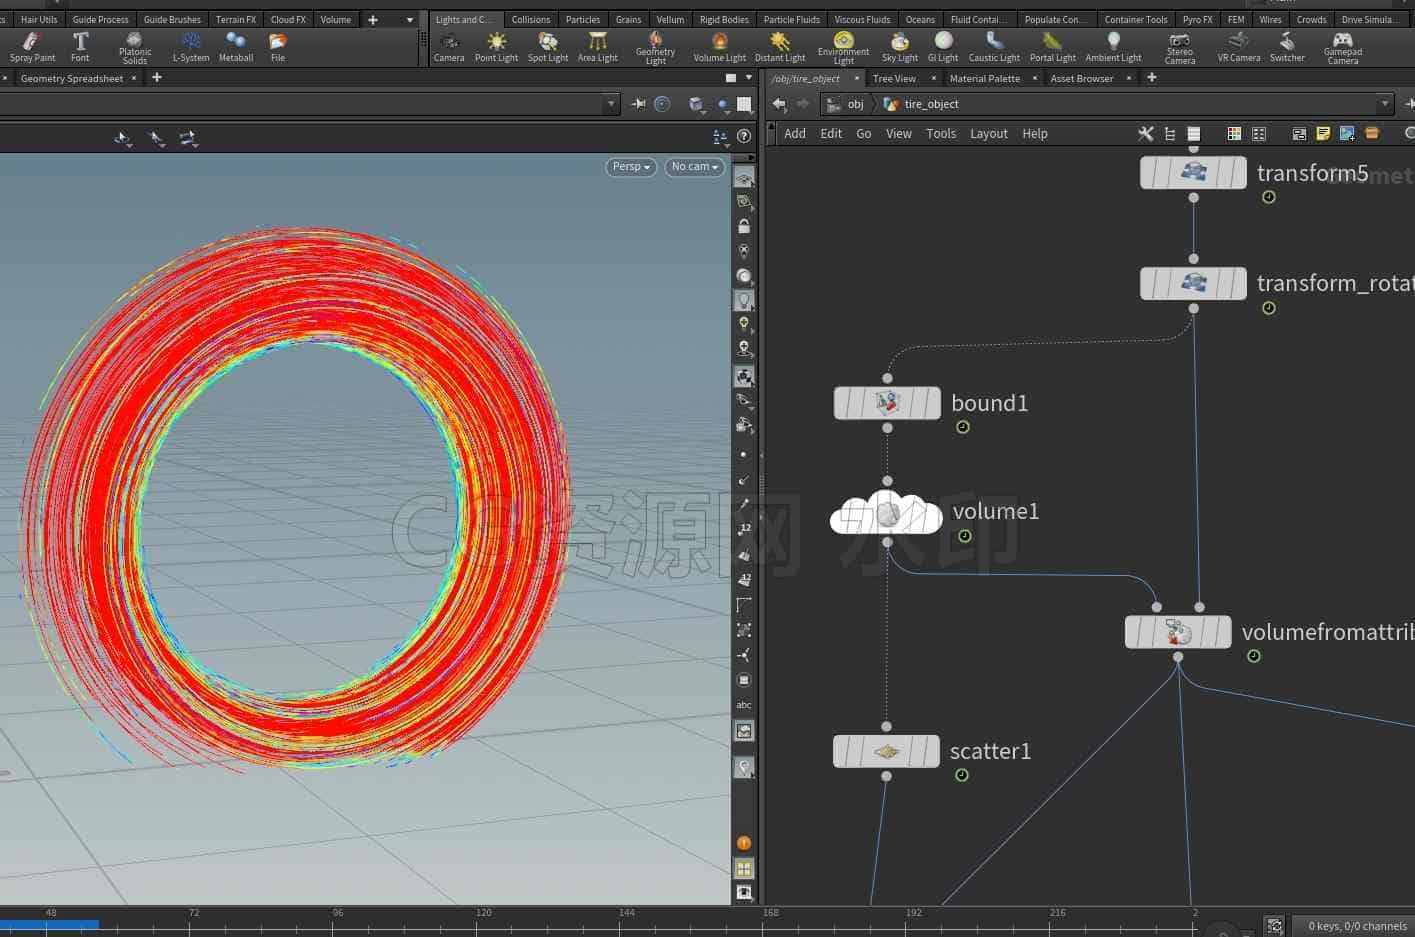Screen dimensions: 1415x937
Task: Toggle the light bulb display option in viewport
Action: tap(744, 300)
